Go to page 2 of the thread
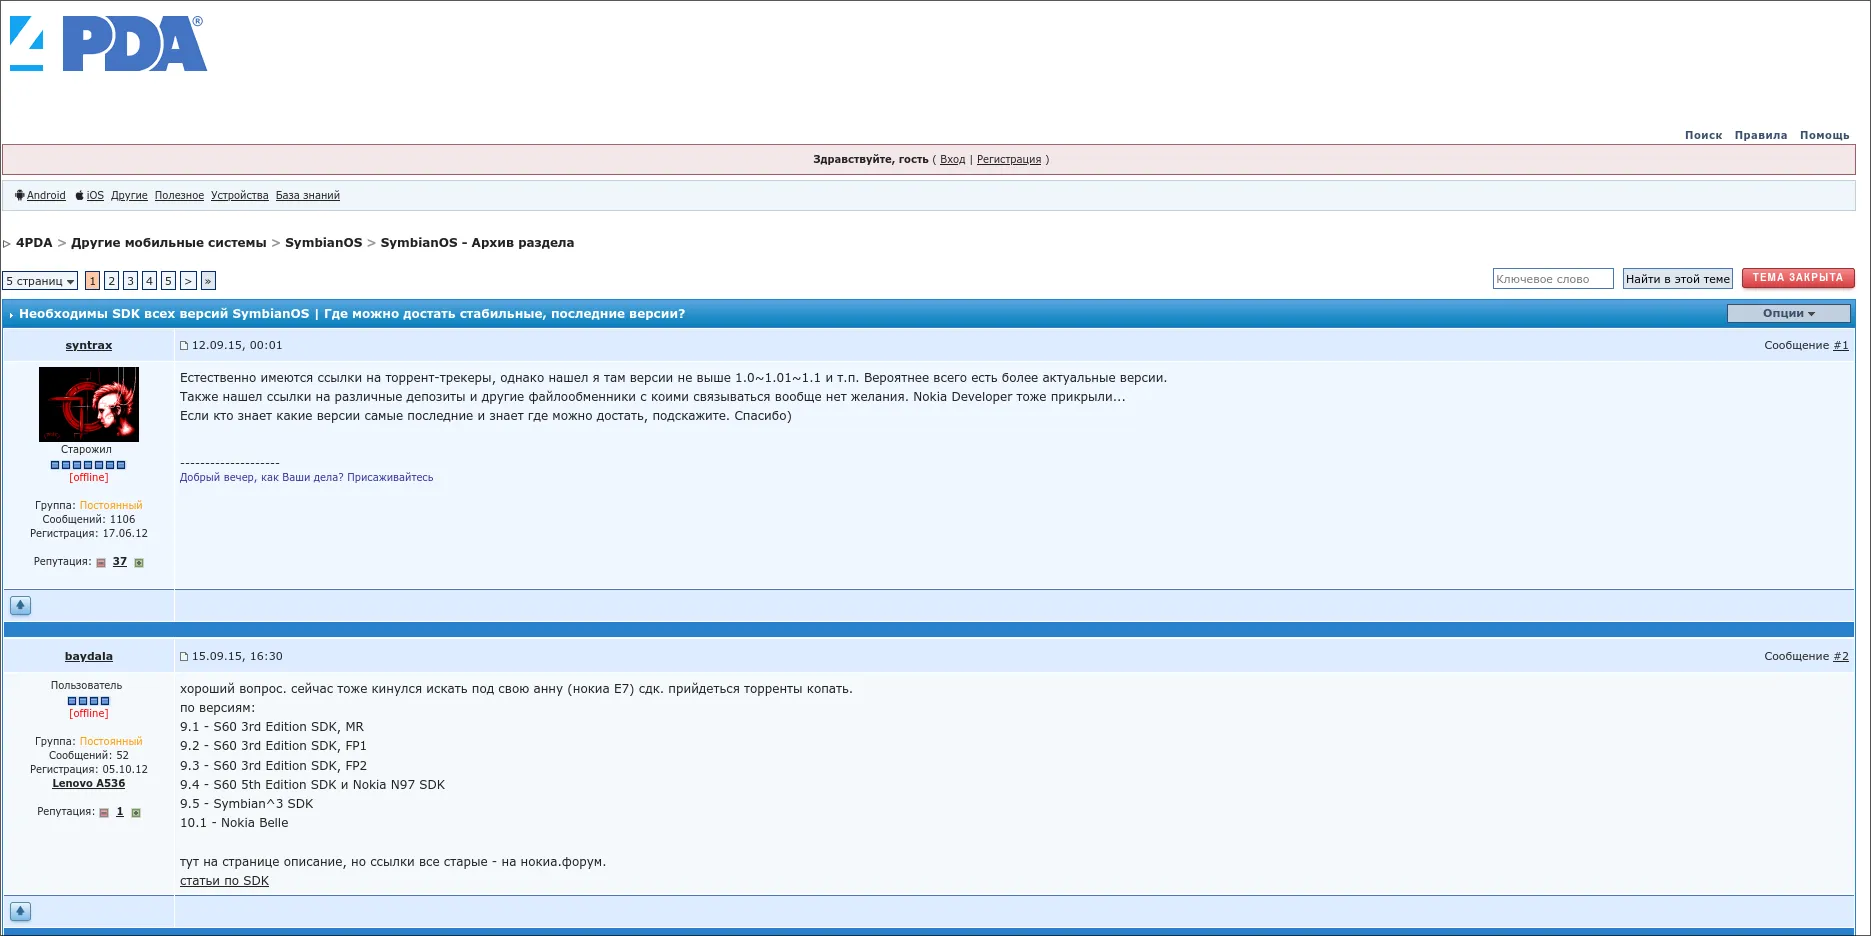The height and width of the screenshot is (936, 1871). tap(111, 281)
